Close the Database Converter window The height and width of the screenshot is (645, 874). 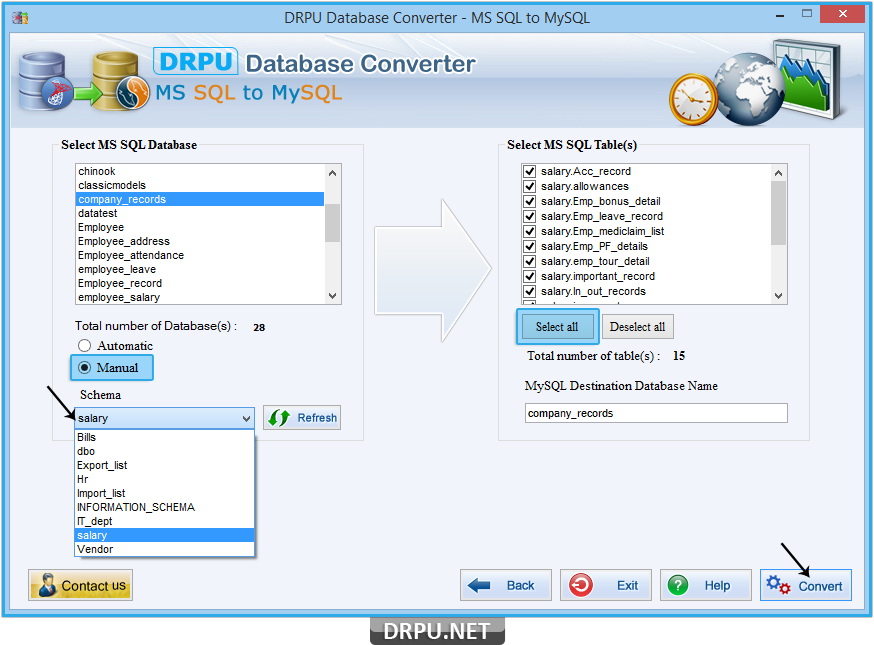click(x=842, y=14)
